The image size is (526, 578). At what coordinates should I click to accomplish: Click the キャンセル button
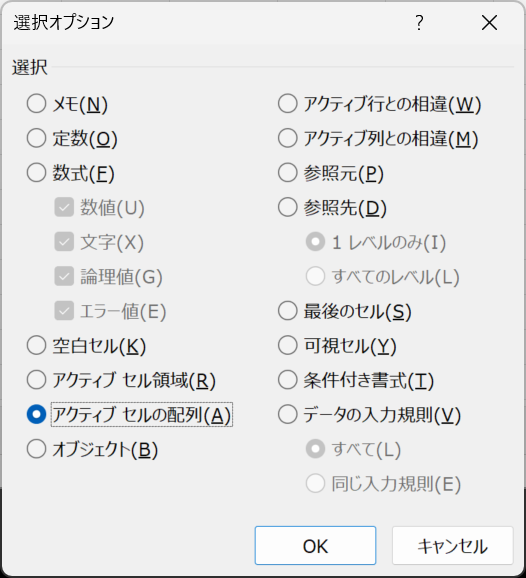pyautogui.click(x=453, y=546)
